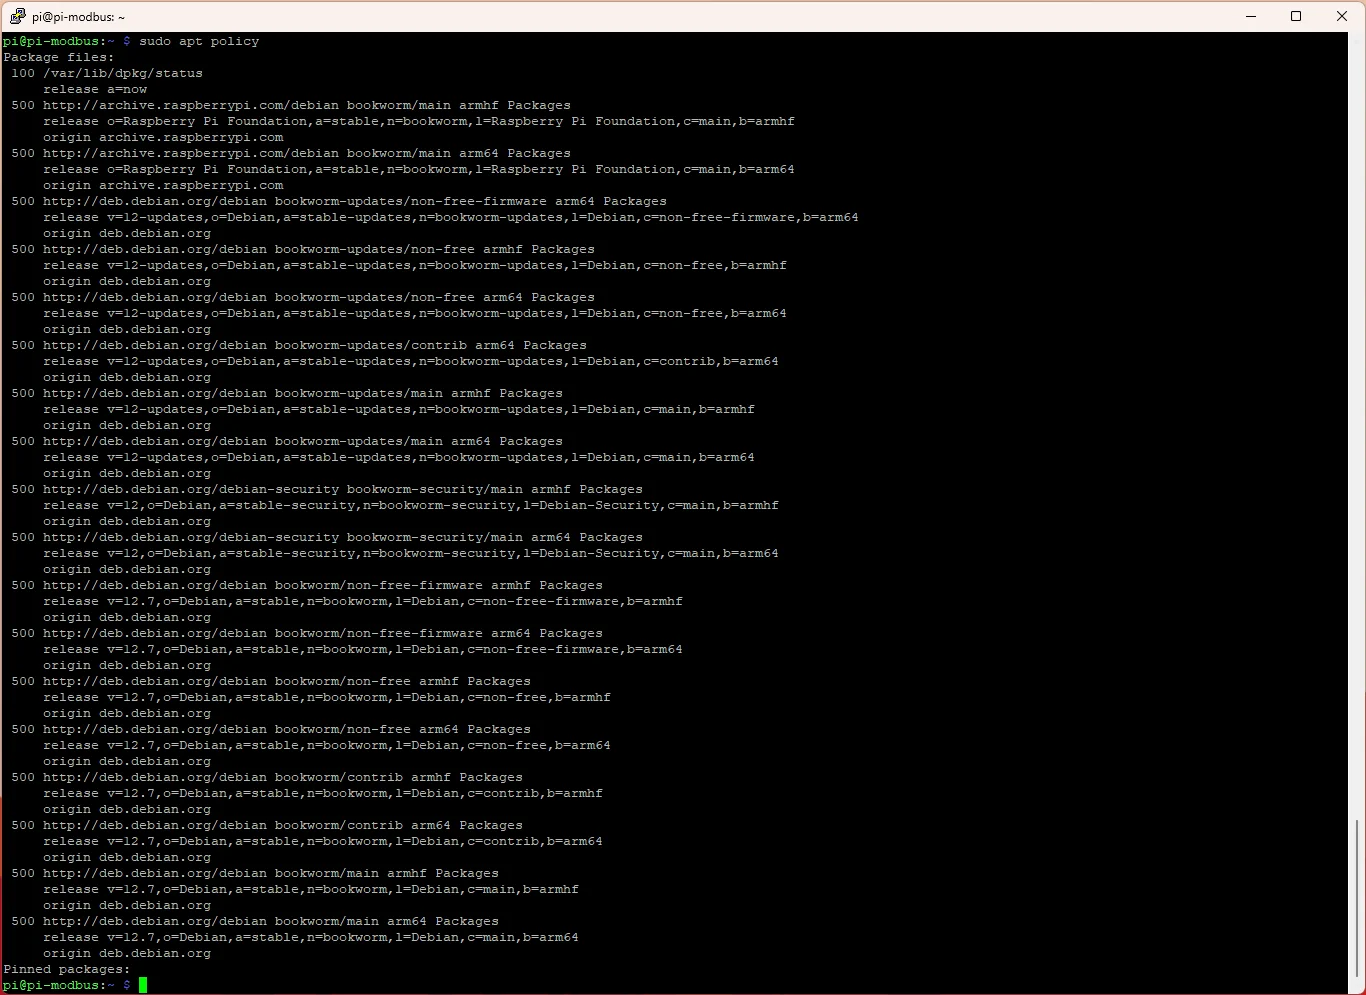Click the bookworm-security/main arm64 Packages line

[327, 537]
